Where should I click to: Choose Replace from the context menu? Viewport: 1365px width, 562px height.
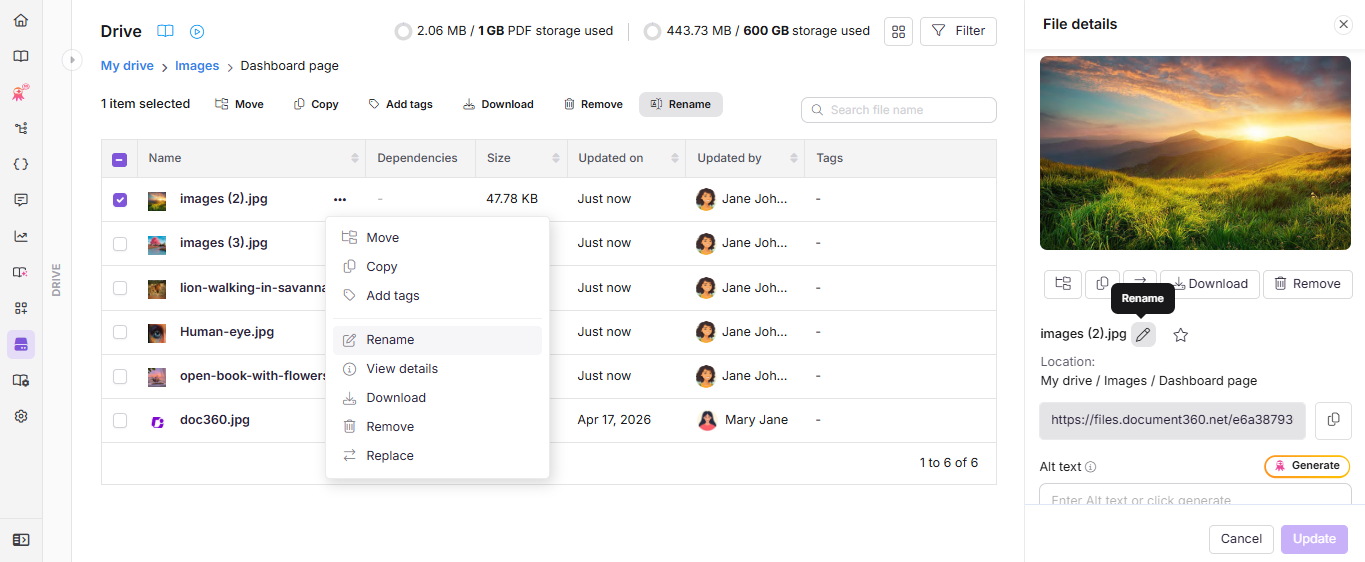[x=437, y=456]
